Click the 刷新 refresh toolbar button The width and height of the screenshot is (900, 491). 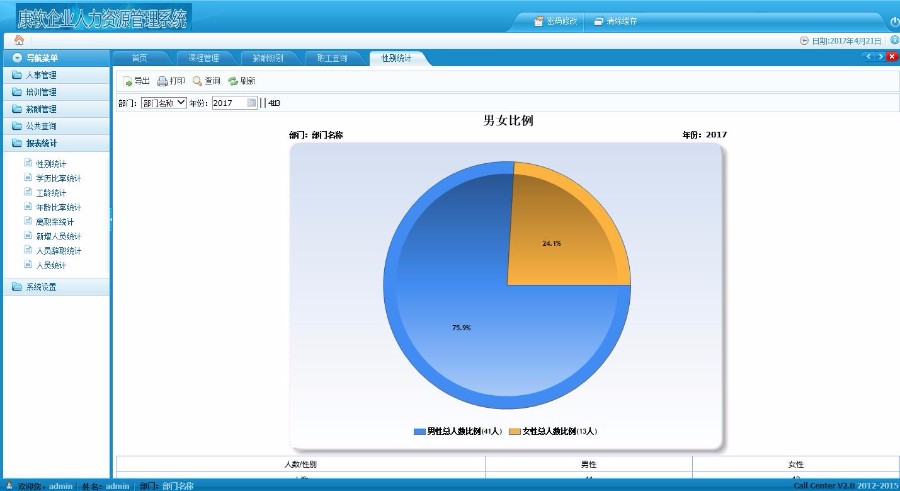coord(241,81)
